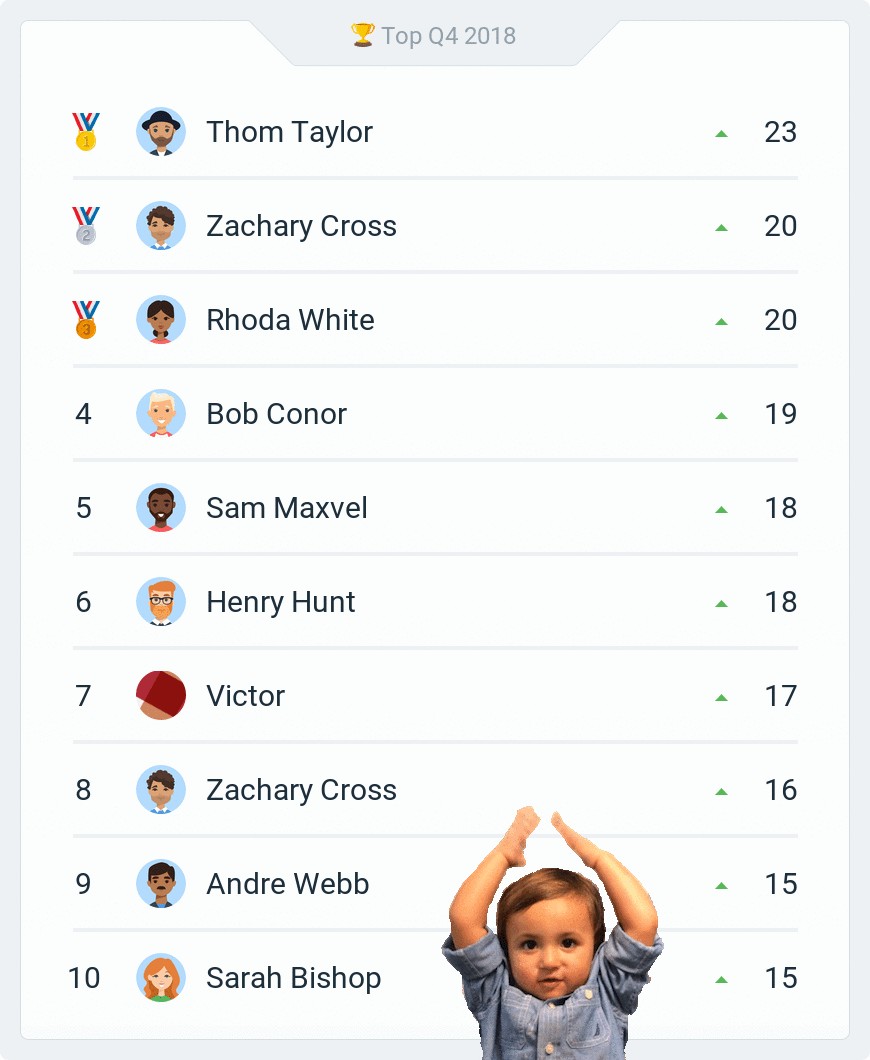Click the silver medal second-place icon
The height and width of the screenshot is (1060, 870).
(85, 226)
